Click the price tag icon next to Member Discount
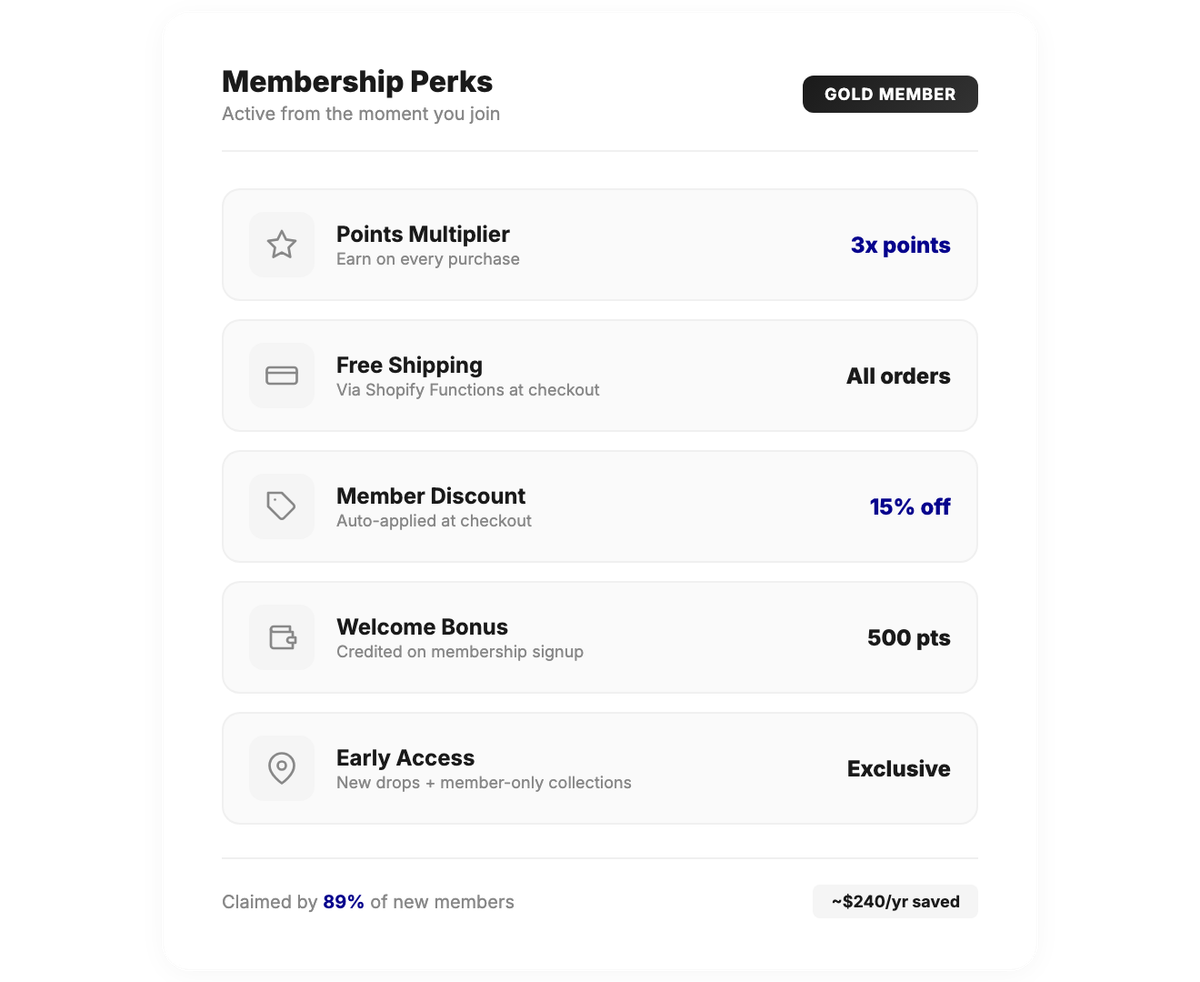 point(281,506)
